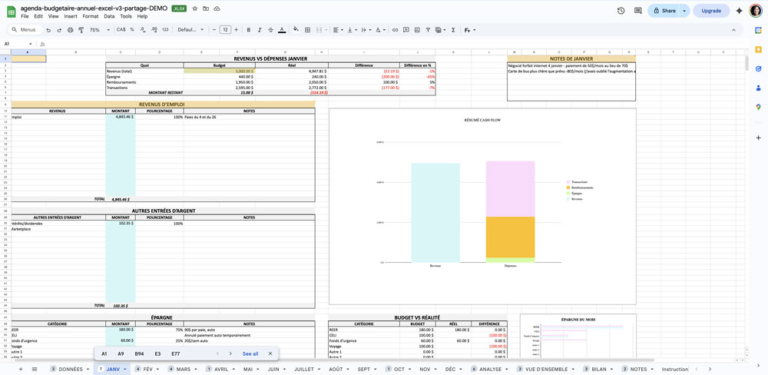
Task: Collapse the toolbar with the chevron
Action: [733, 30]
